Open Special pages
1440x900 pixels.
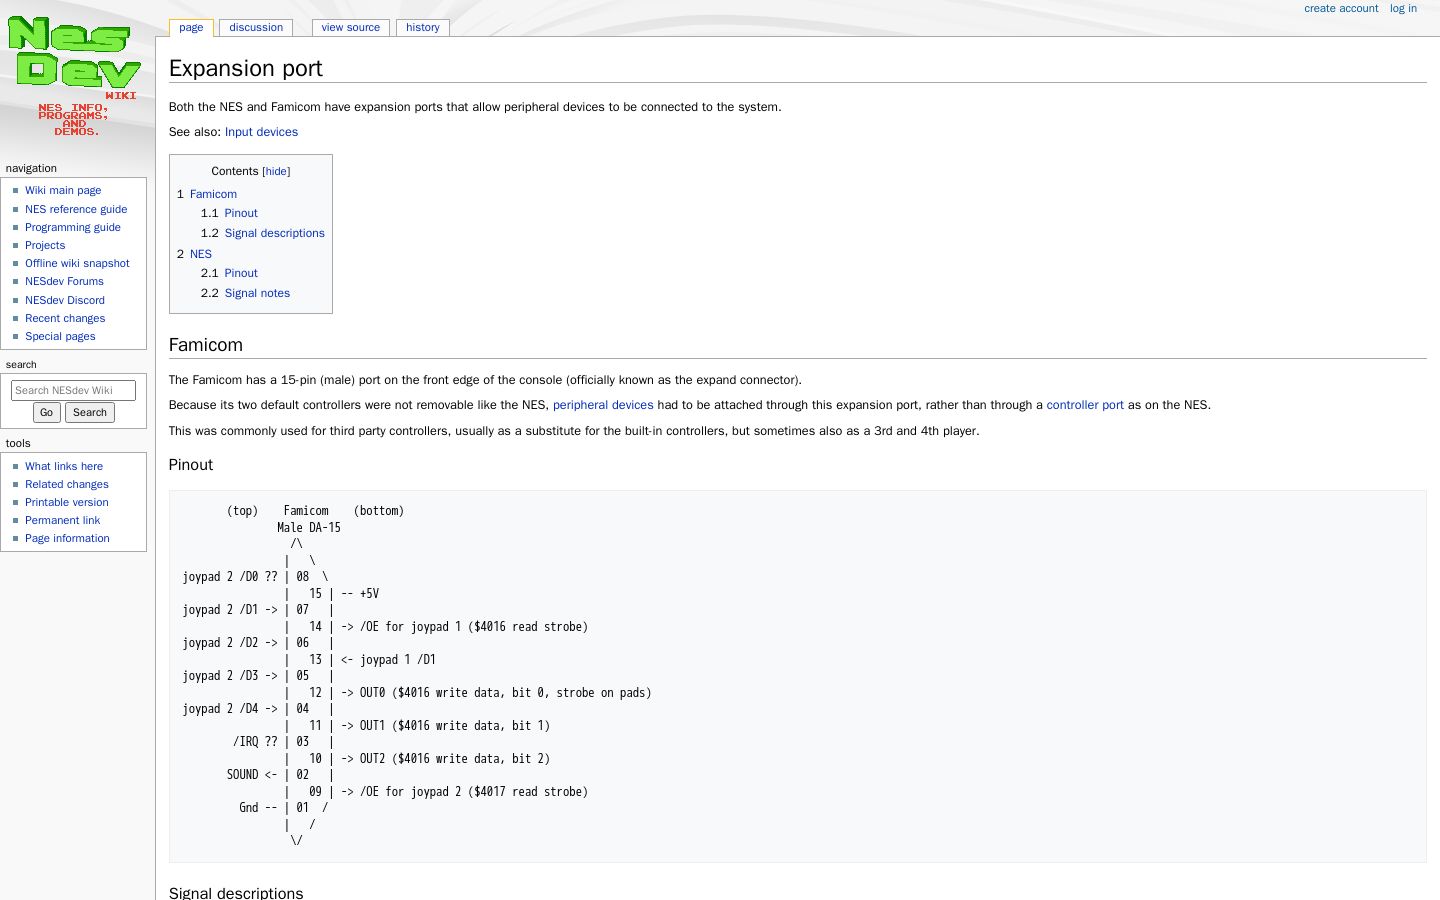click(60, 336)
